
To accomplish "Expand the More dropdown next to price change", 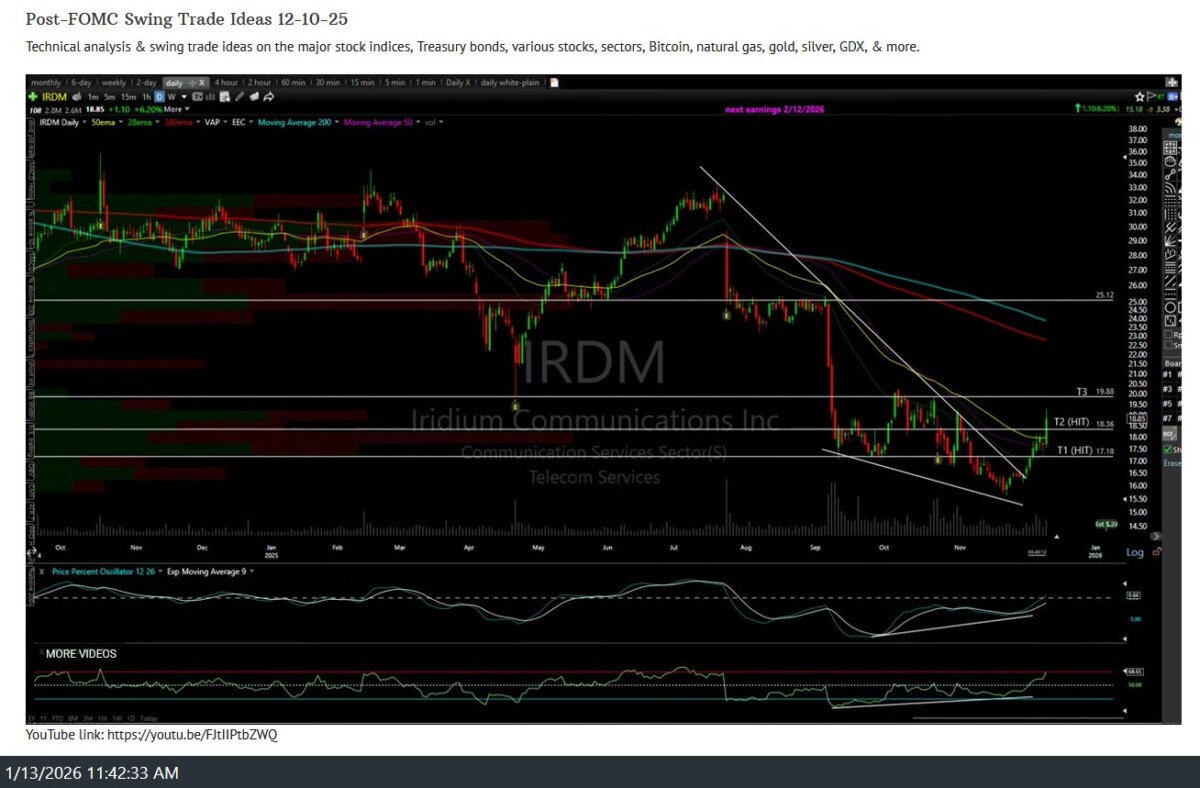I will click(x=176, y=109).
